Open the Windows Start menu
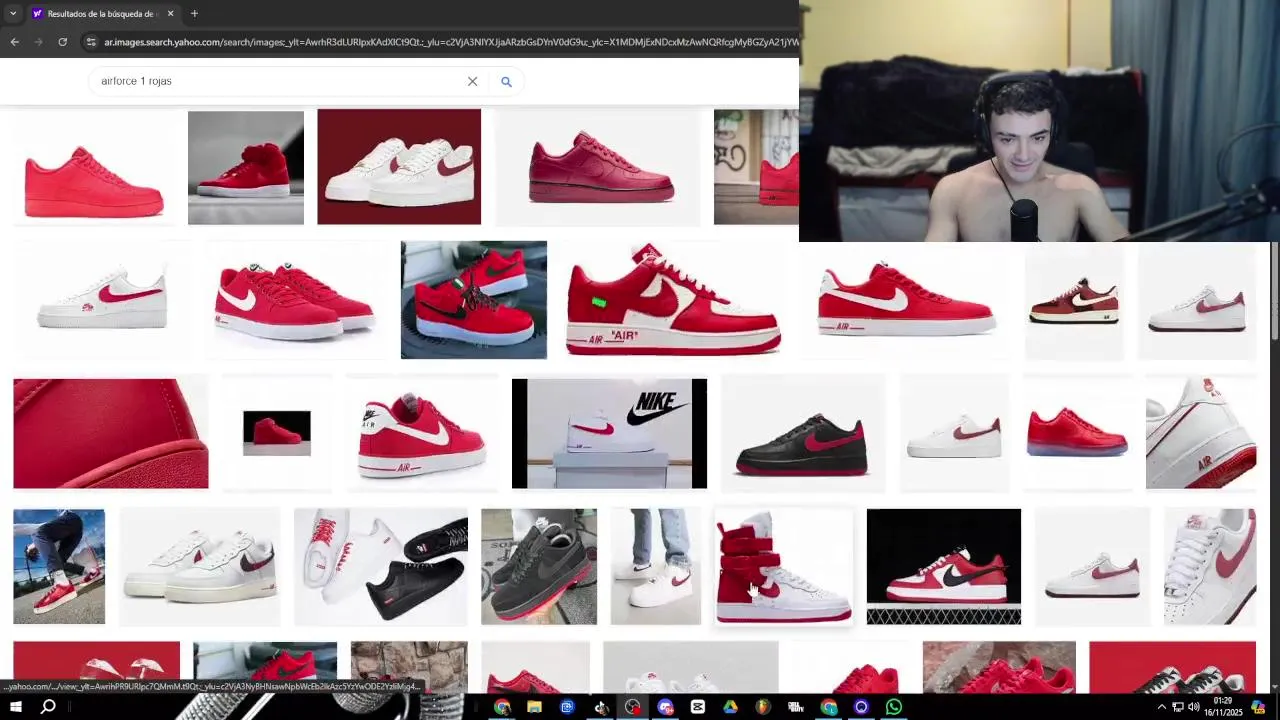 pyautogui.click(x=16, y=707)
